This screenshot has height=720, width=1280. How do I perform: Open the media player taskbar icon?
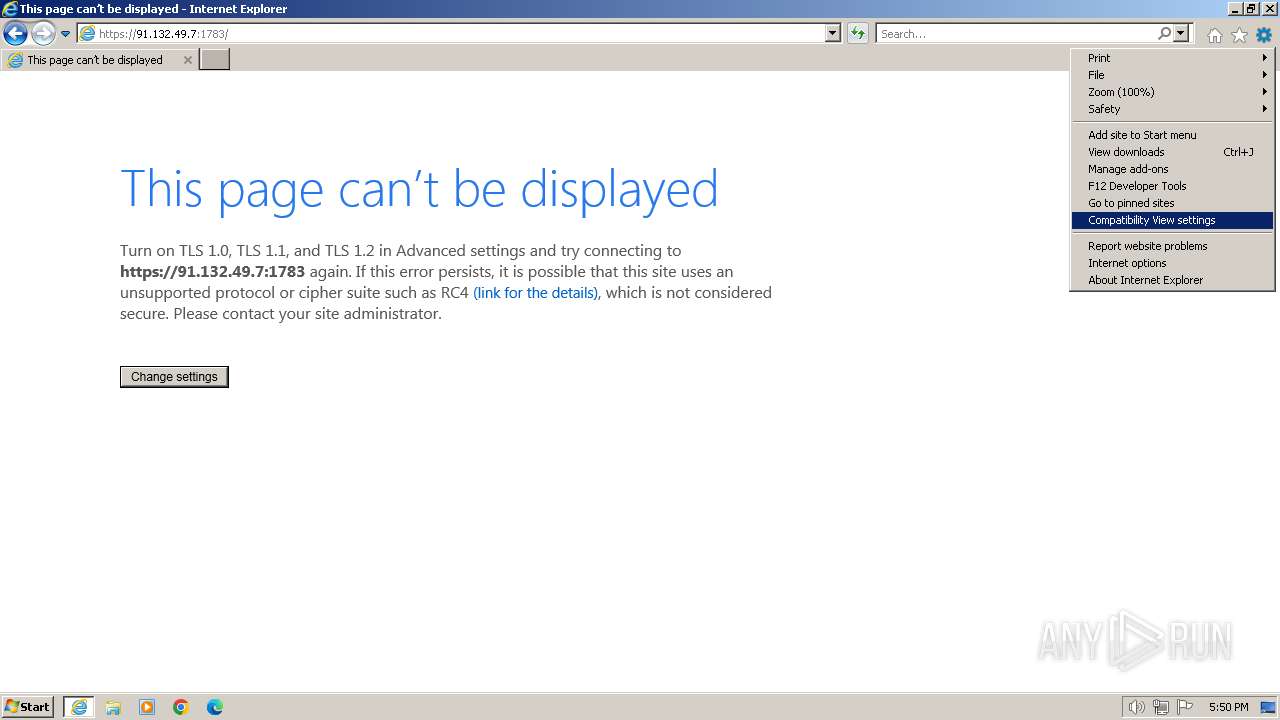(x=147, y=707)
